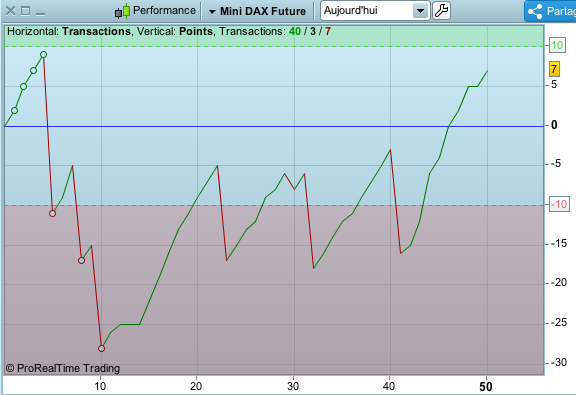The image size is (576, 395).
Task: Select the green 10 target level label
Action: (557, 46)
